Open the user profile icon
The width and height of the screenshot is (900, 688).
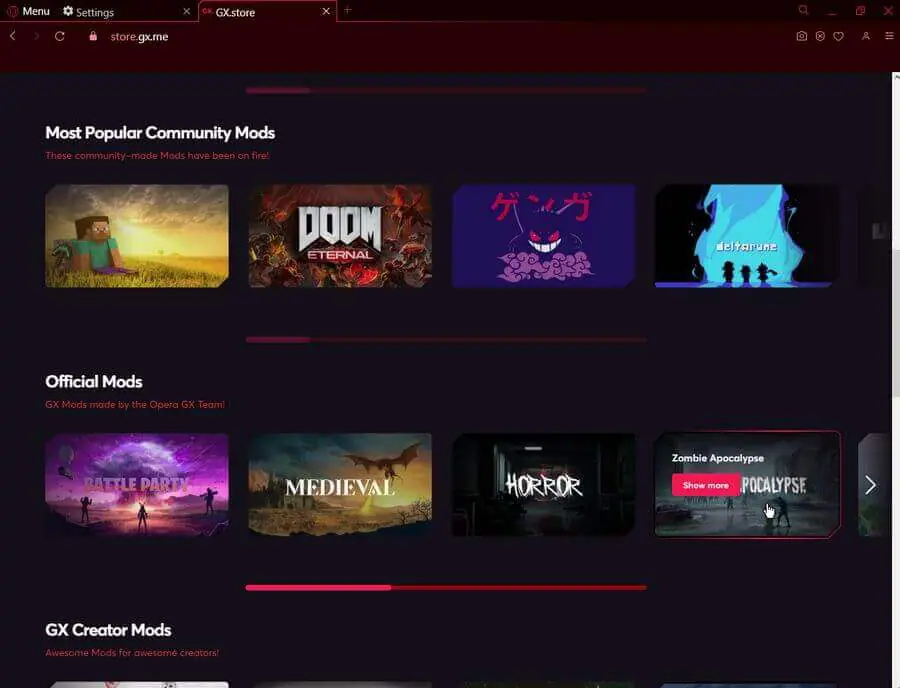tap(866, 36)
